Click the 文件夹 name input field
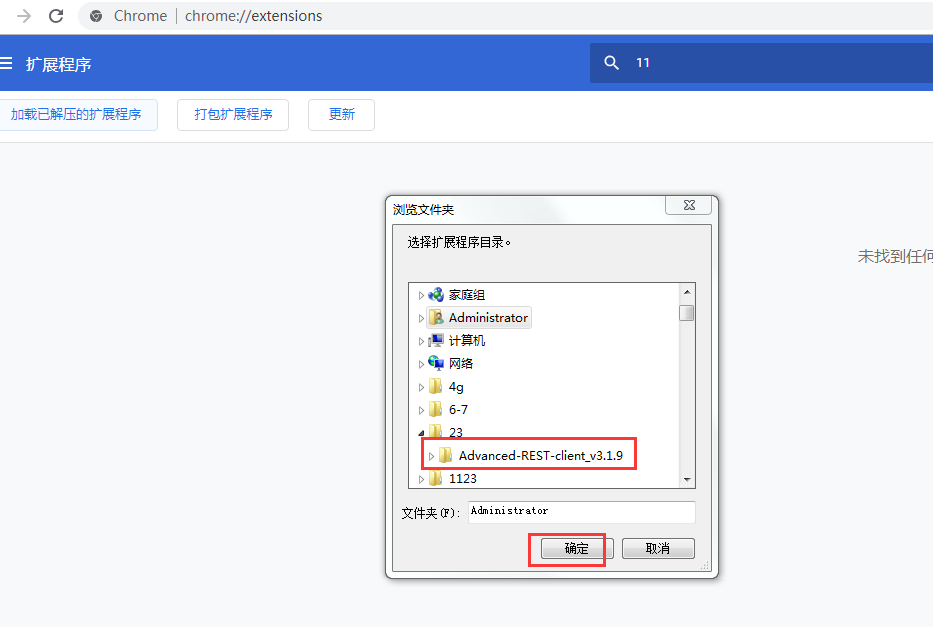 [582, 512]
